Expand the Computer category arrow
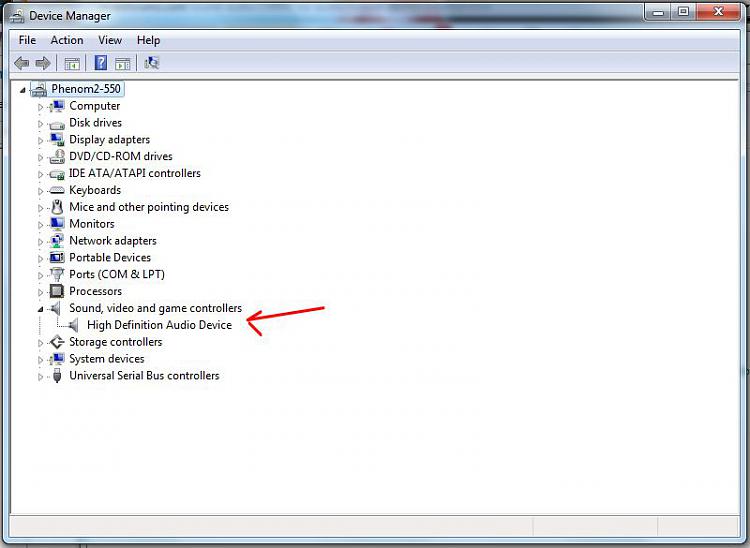The height and width of the screenshot is (548, 750). pos(40,107)
